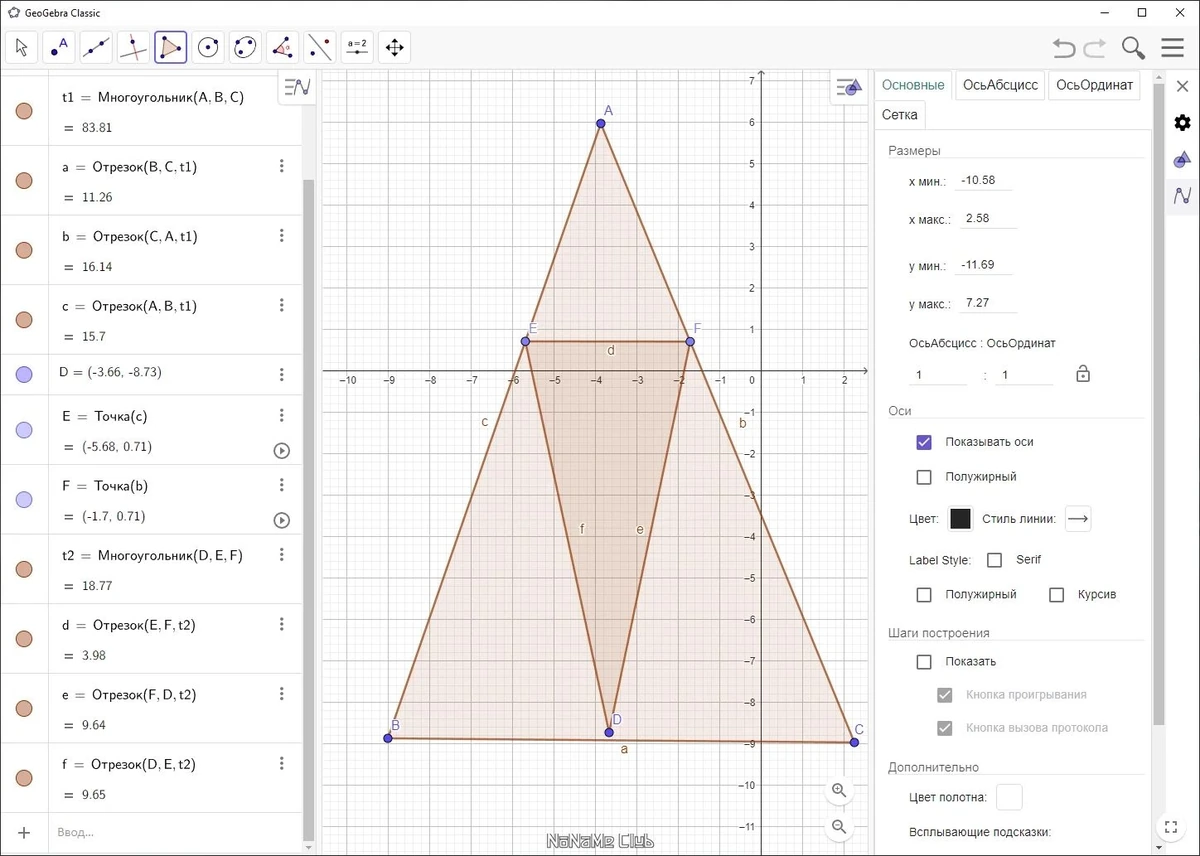
Task: Open more options for segment b
Action: [282, 236]
